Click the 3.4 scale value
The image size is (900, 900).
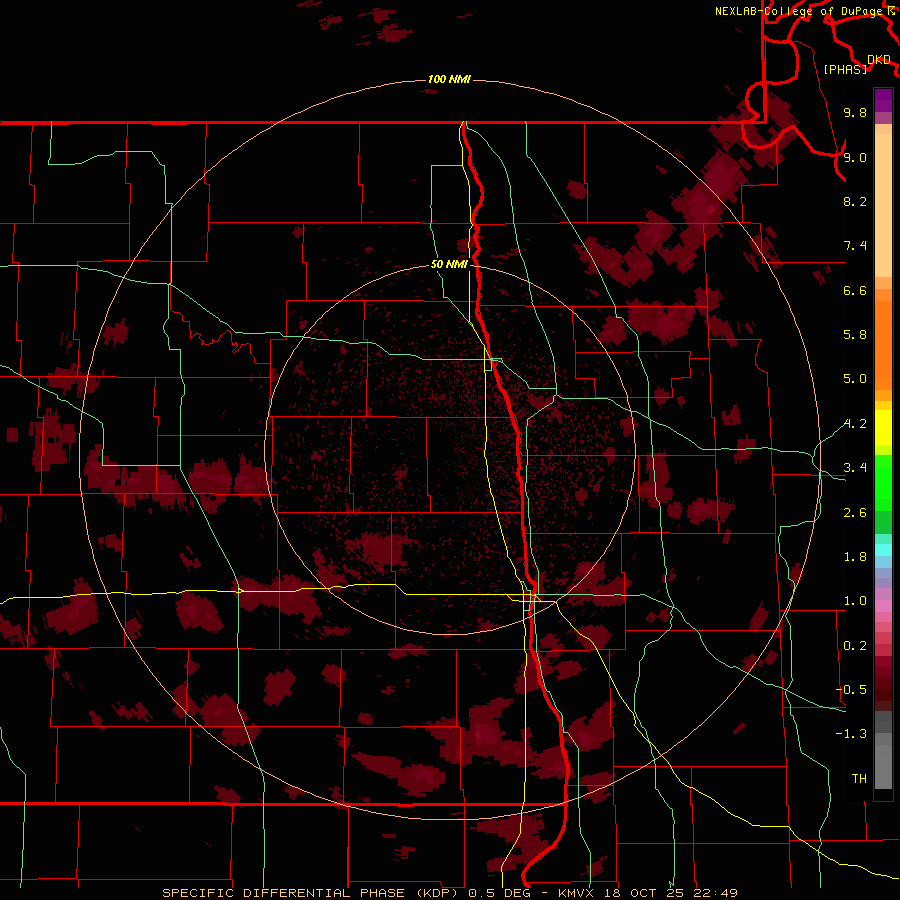(x=855, y=468)
